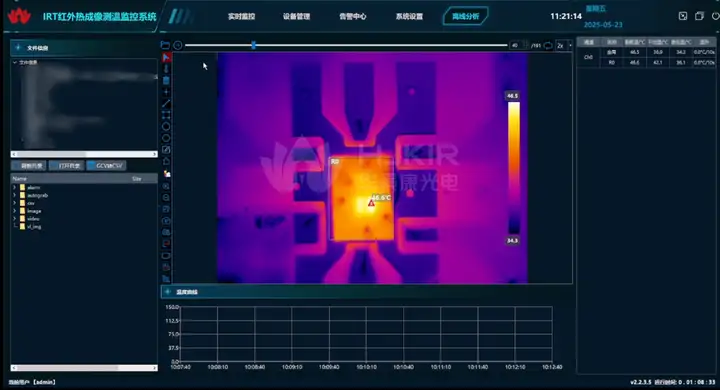720x390 pixels.
Task: Click the CSV conversion button
Action: [107, 166]
